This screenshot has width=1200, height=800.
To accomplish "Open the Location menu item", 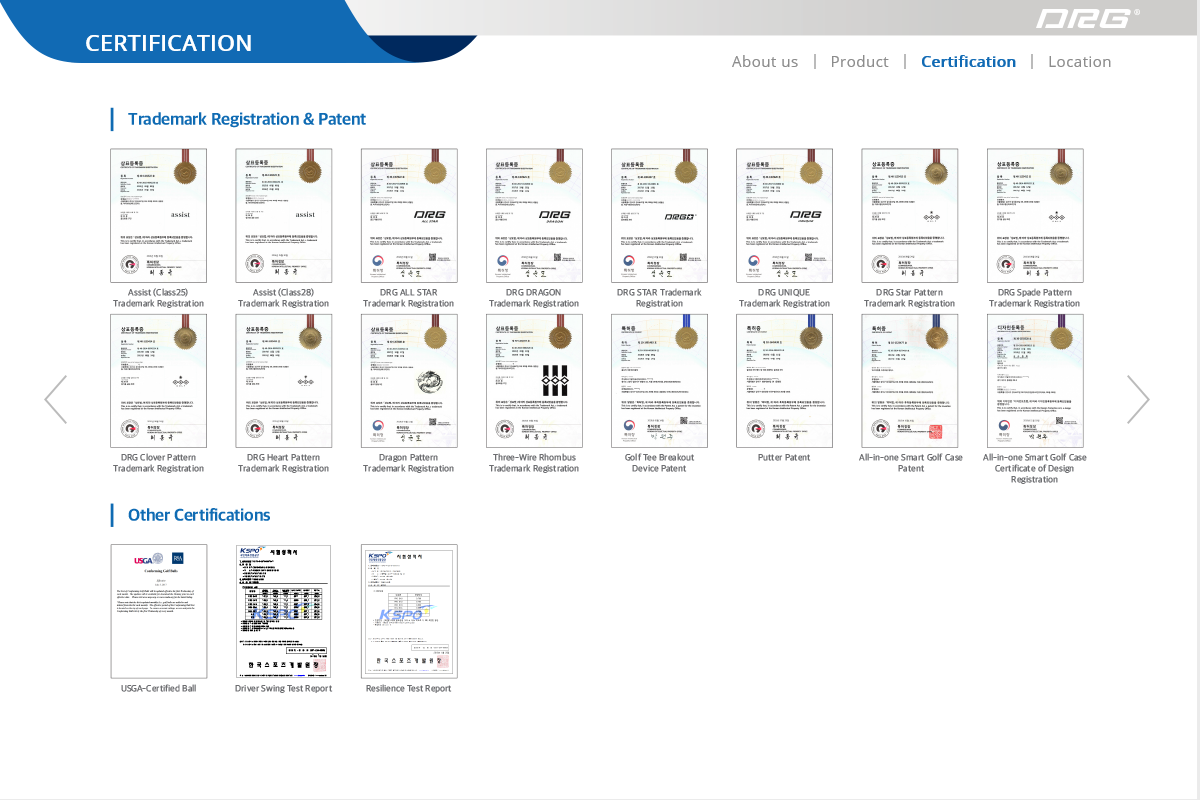I will point(1079,61).
